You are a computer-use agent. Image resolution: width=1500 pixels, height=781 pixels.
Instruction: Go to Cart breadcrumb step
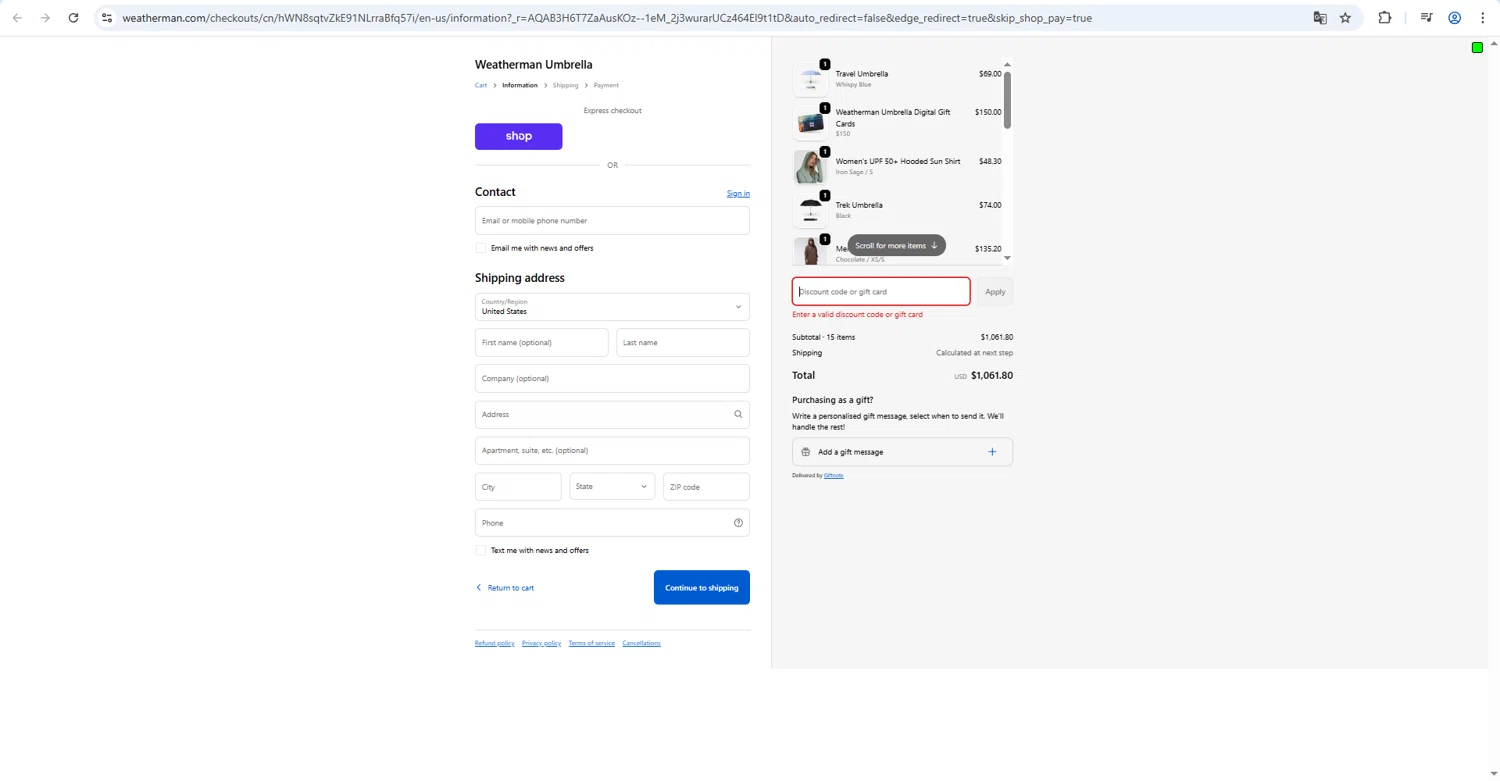click(x=481, y=86)
